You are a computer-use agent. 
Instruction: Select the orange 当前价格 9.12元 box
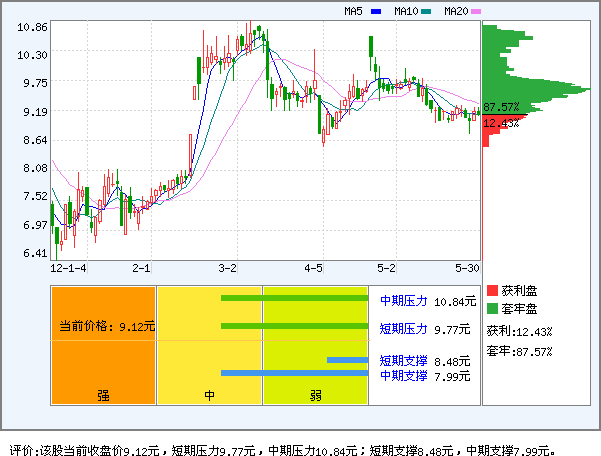click(x=104, y=326)
